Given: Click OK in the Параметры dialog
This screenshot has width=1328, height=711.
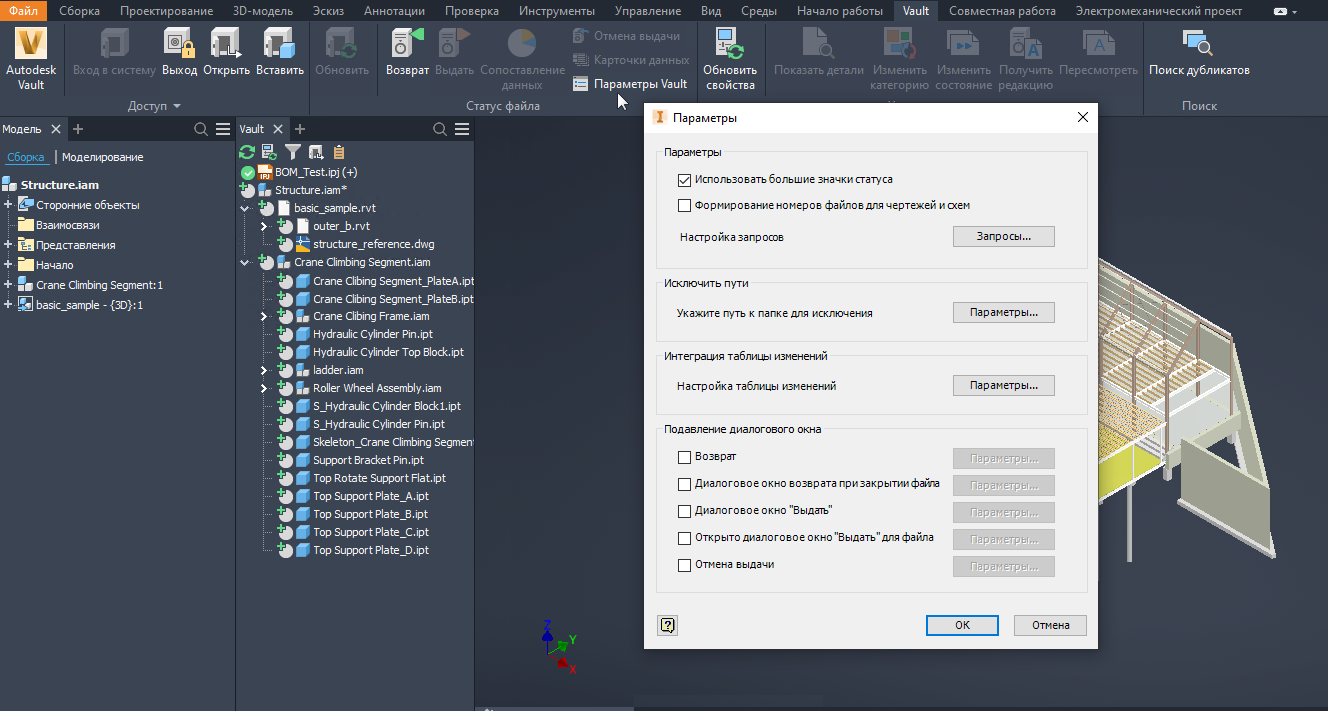Looking at the screenshot, I should click(962, 625).
